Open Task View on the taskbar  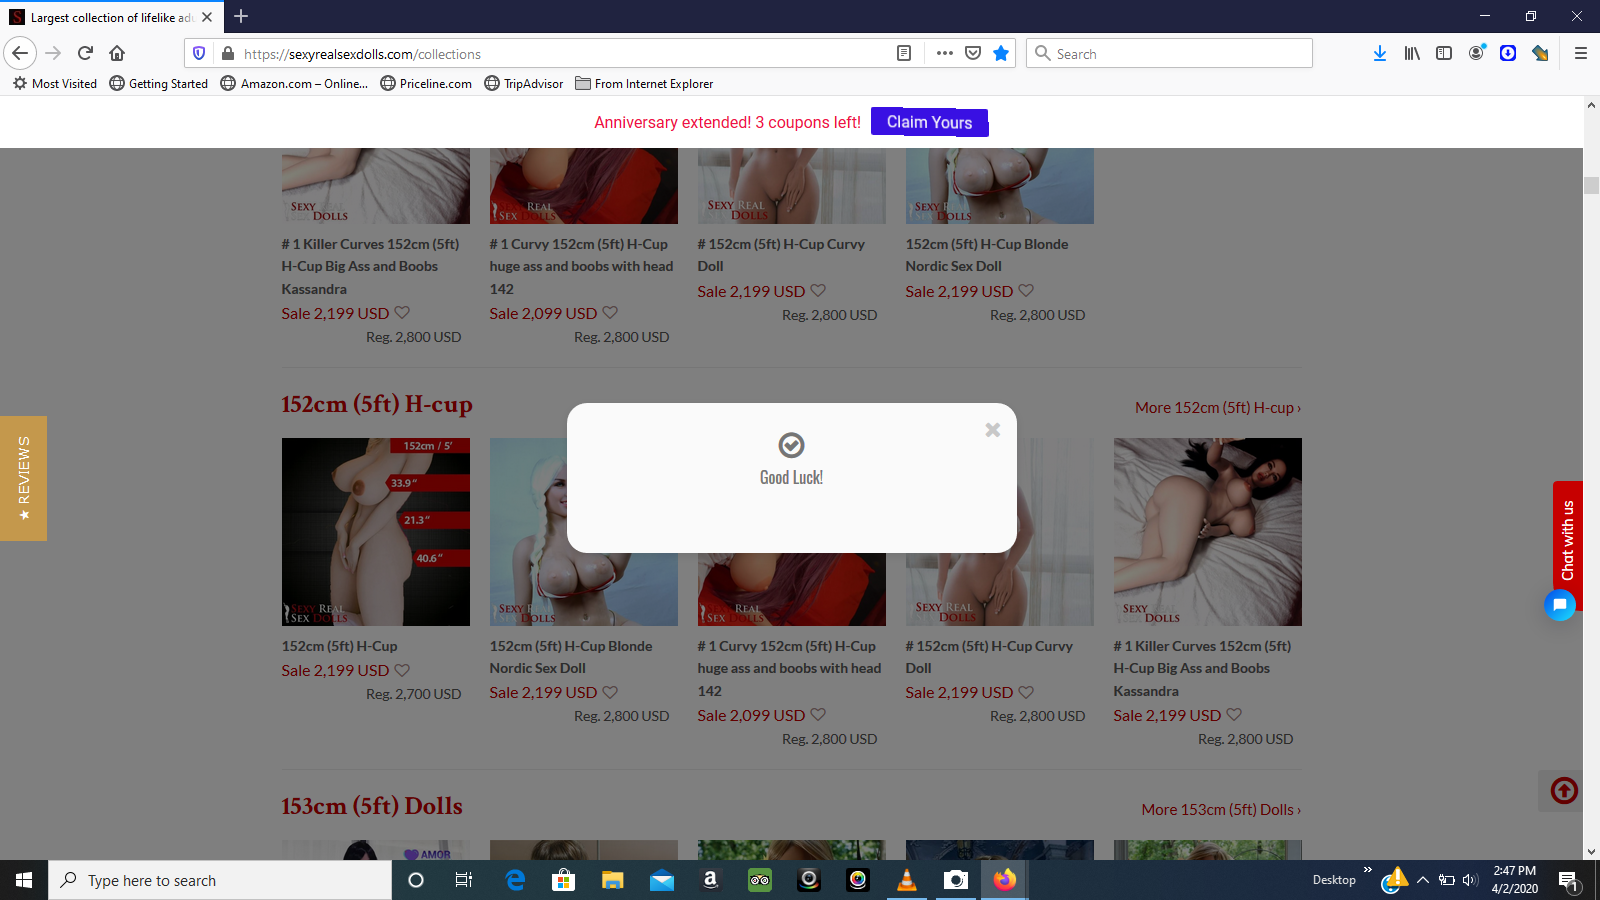pyautogui.click(x=464, y=880)
